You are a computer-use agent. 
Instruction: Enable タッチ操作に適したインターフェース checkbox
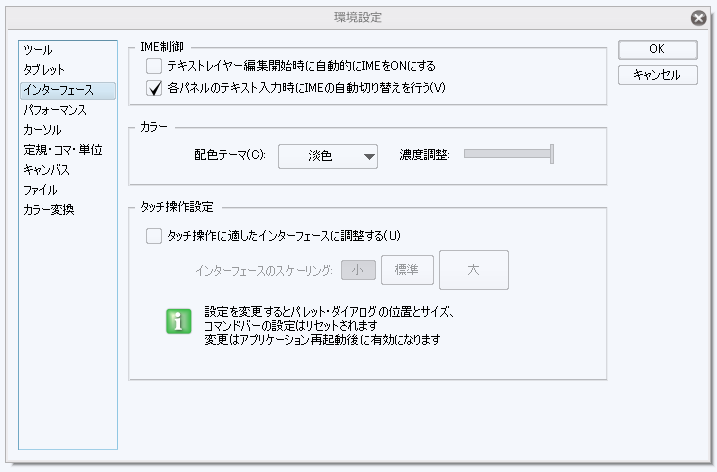click(154, 236)
